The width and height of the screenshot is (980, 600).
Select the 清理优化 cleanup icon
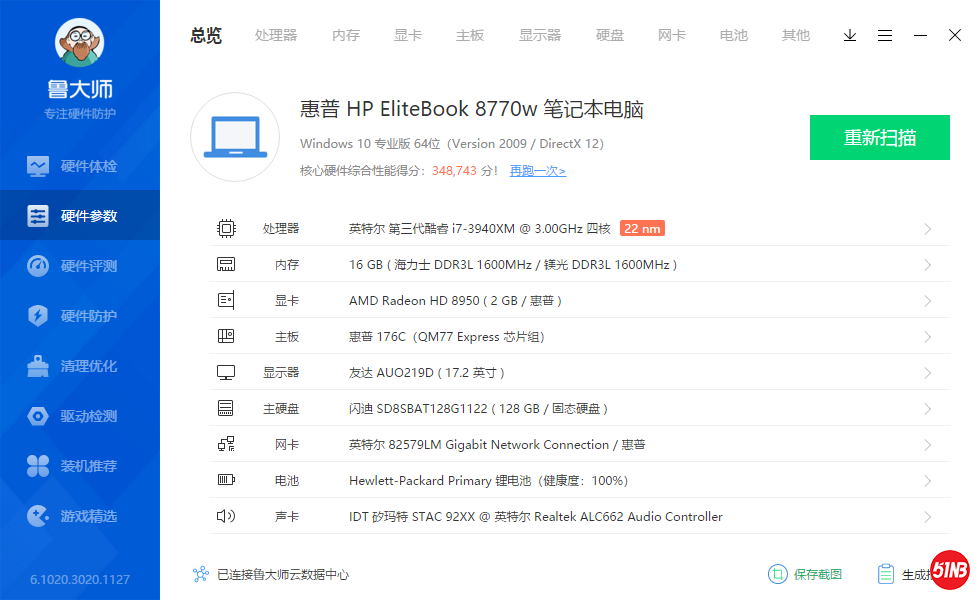(x=38, y=366)
